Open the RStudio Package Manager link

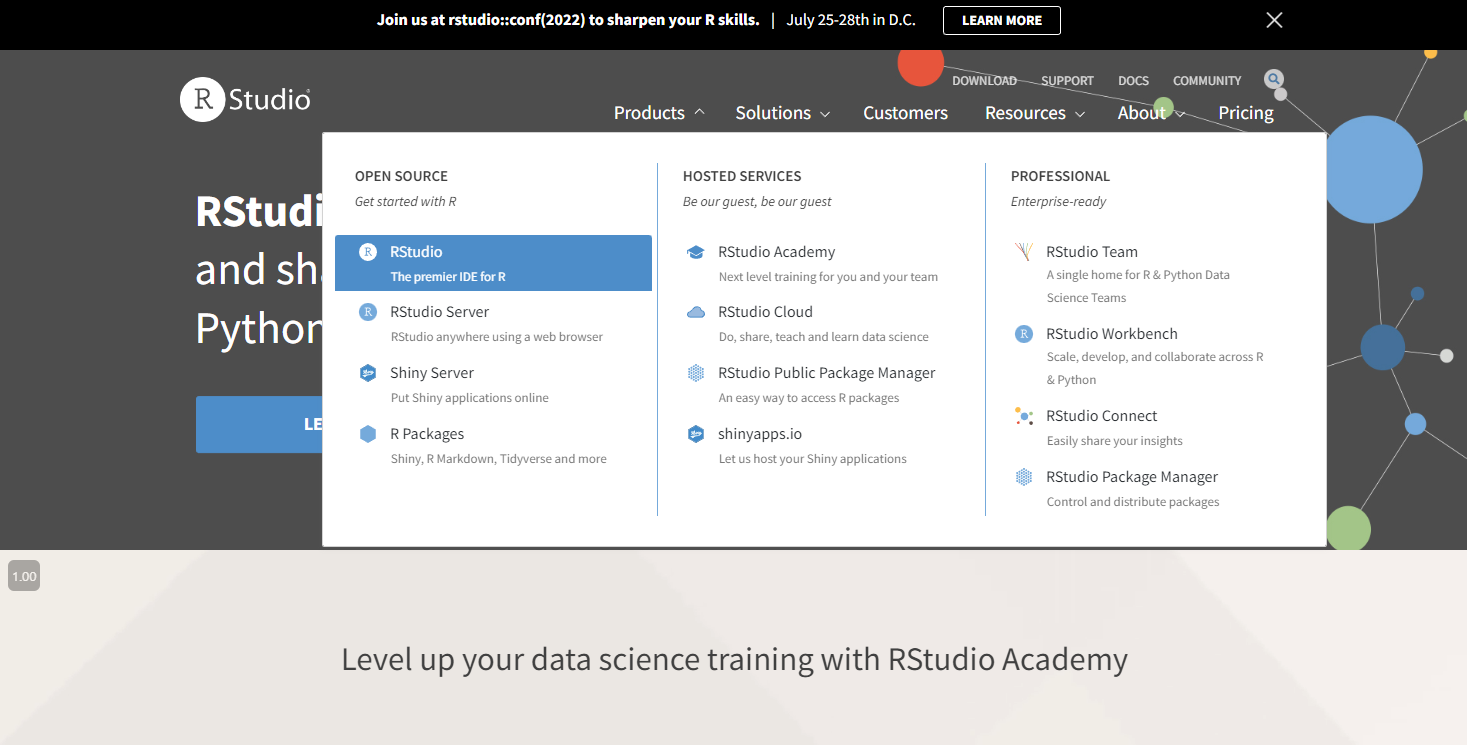coord(1132,477)
